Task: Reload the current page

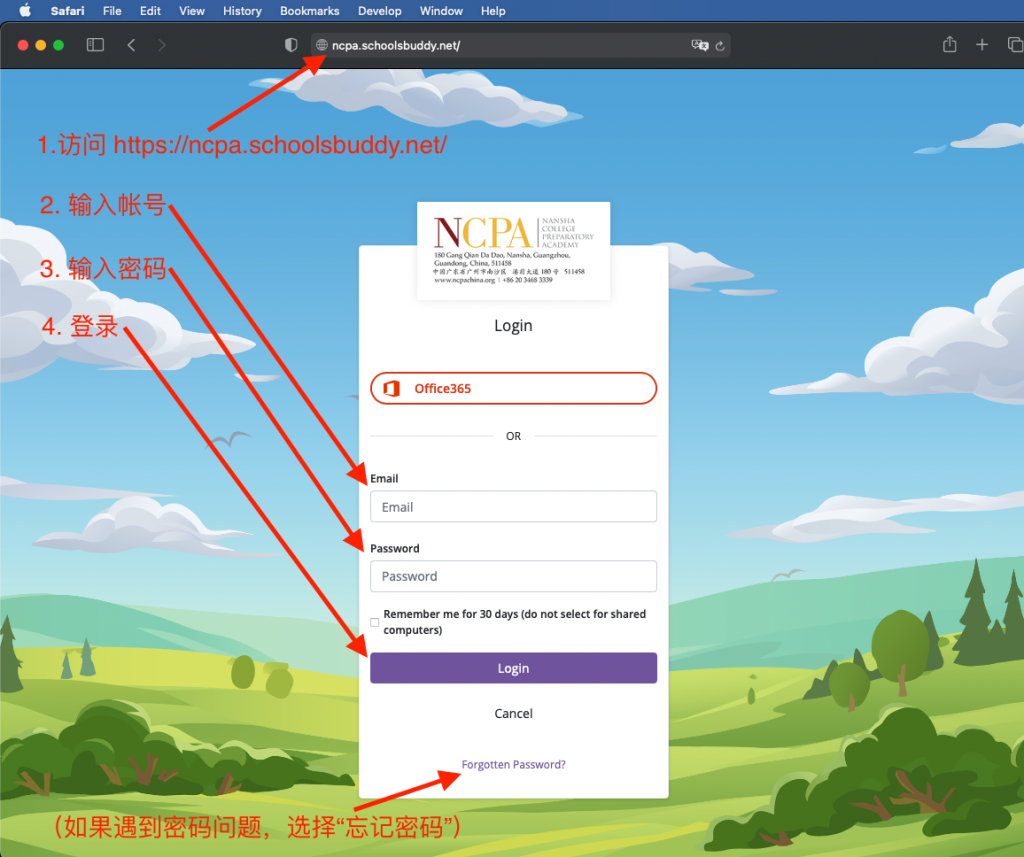Action: click(x=720, y=45)
